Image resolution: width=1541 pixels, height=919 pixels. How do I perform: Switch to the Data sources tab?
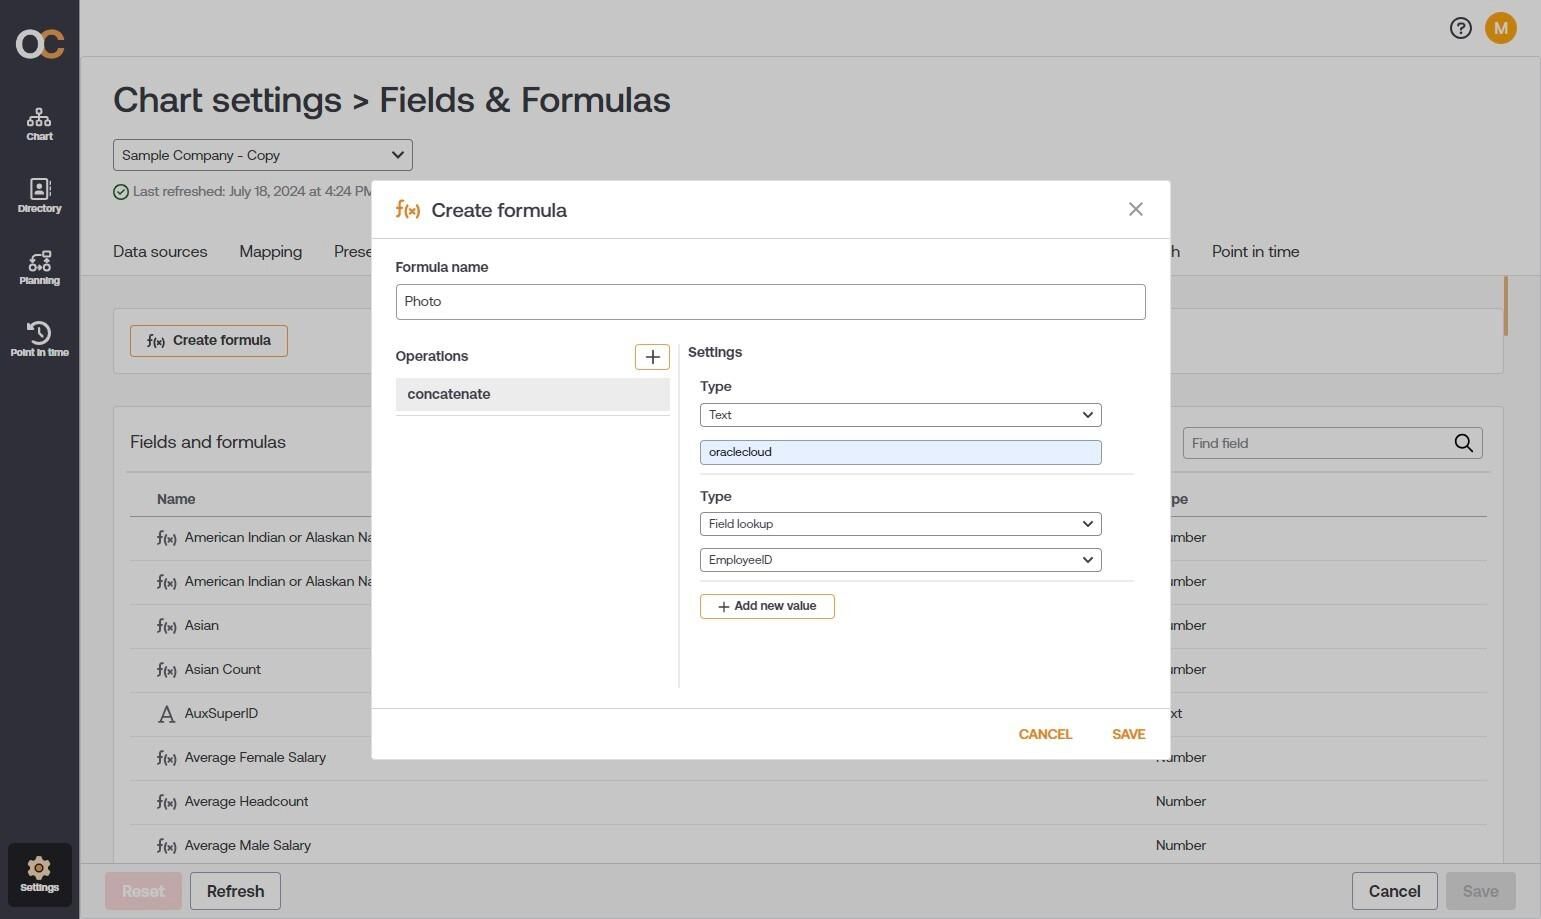(160, 252)
